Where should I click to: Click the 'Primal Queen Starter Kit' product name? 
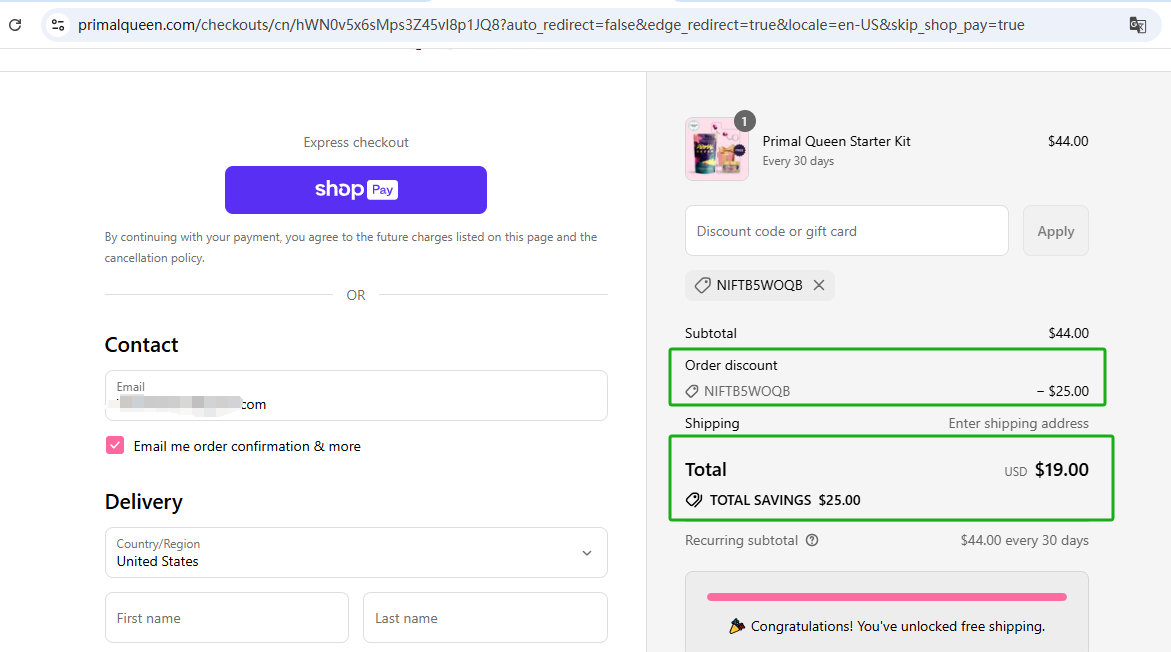(x=836, y=141)
